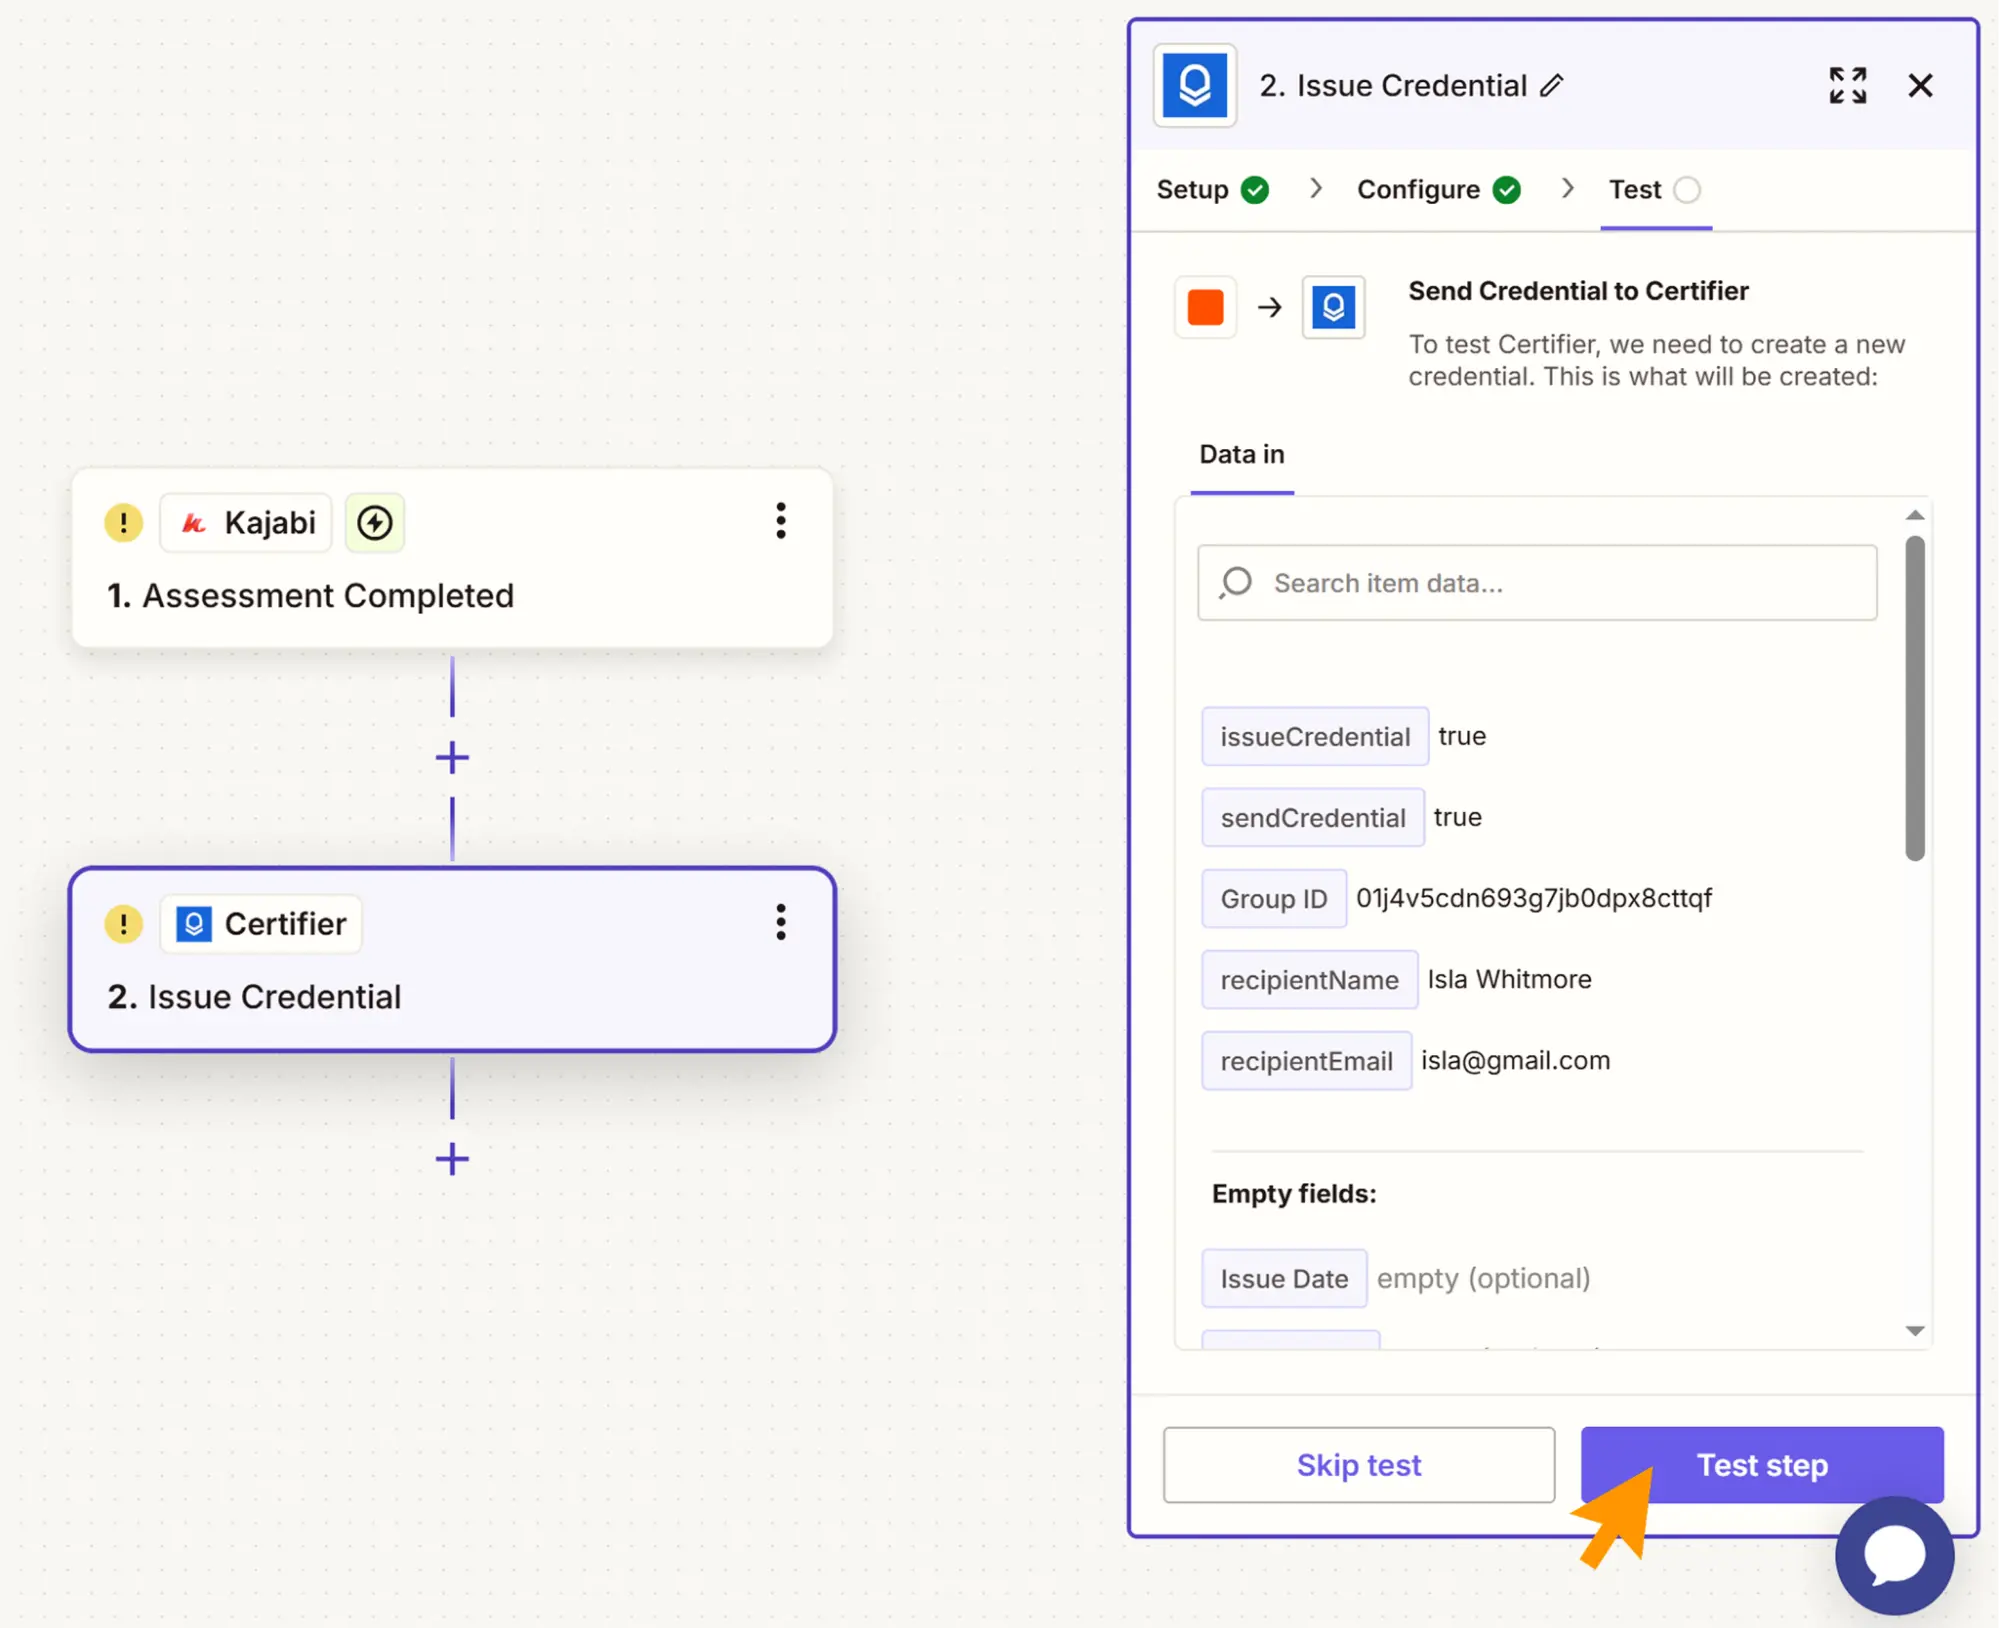This screenshot has height=1629, width=1999.
Task: Open the chat support bubble
Action: [x=1894, y=1556]
